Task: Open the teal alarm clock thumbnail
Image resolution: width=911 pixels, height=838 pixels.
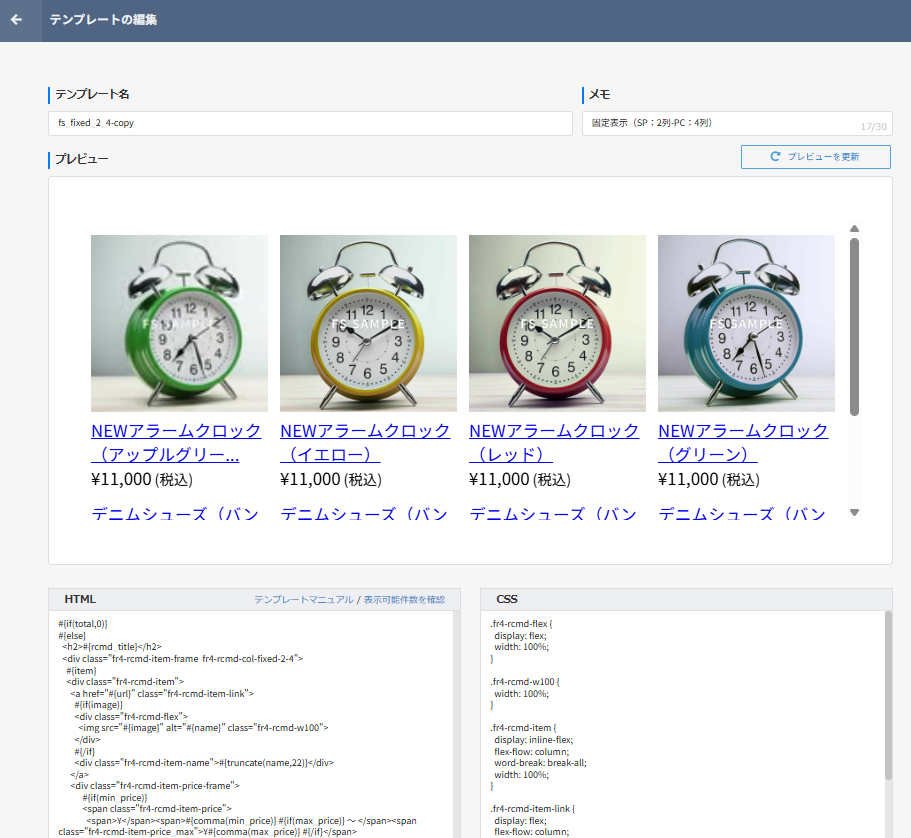Action: [746, 323]
